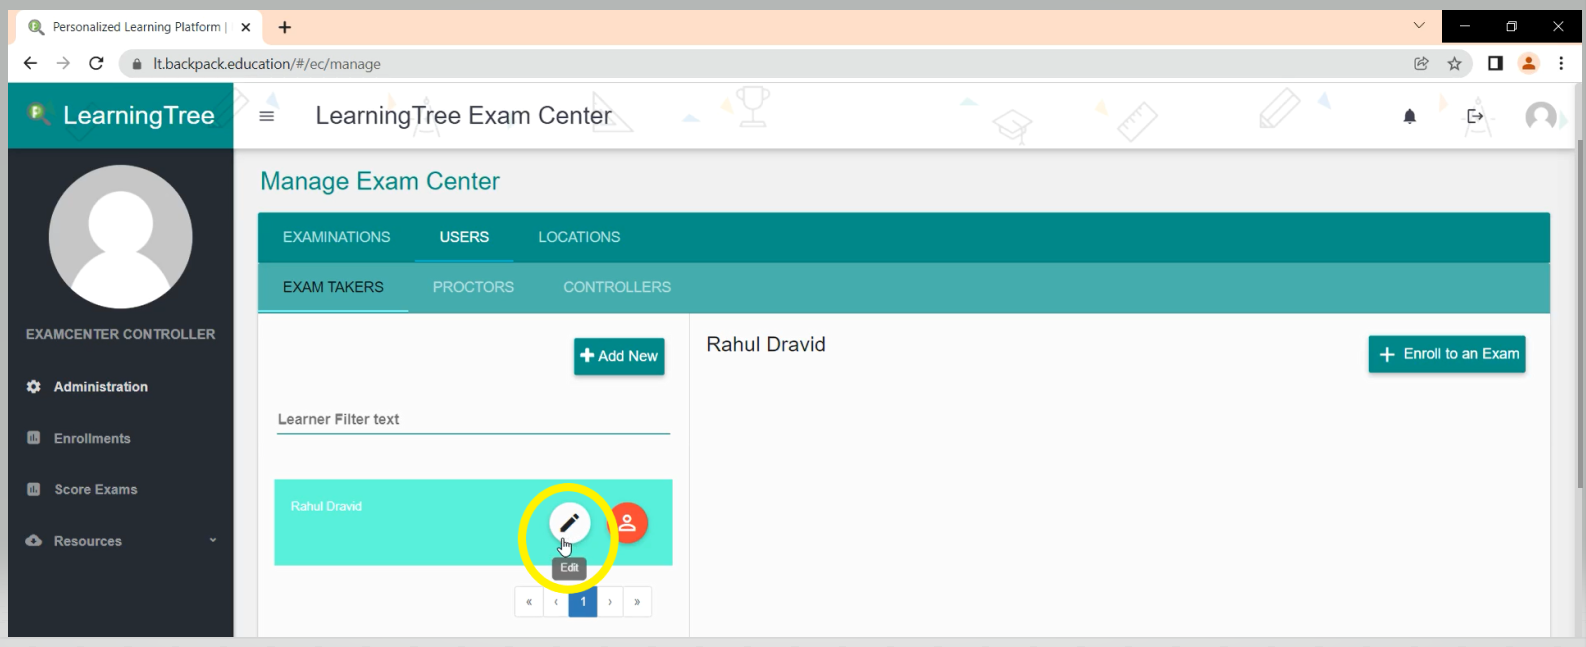This screenshot has height=647, width=1586.
Task: Bookmark this page with the star icon
Action: [1454, 64]
